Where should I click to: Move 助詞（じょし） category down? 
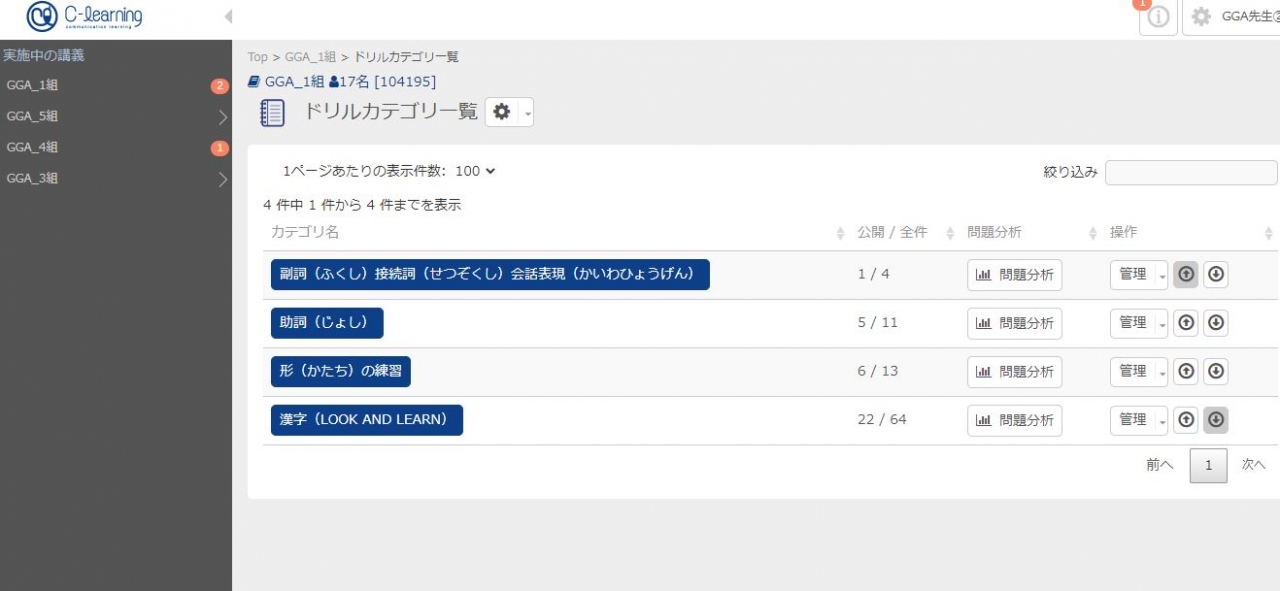[x=1216, y=323]
